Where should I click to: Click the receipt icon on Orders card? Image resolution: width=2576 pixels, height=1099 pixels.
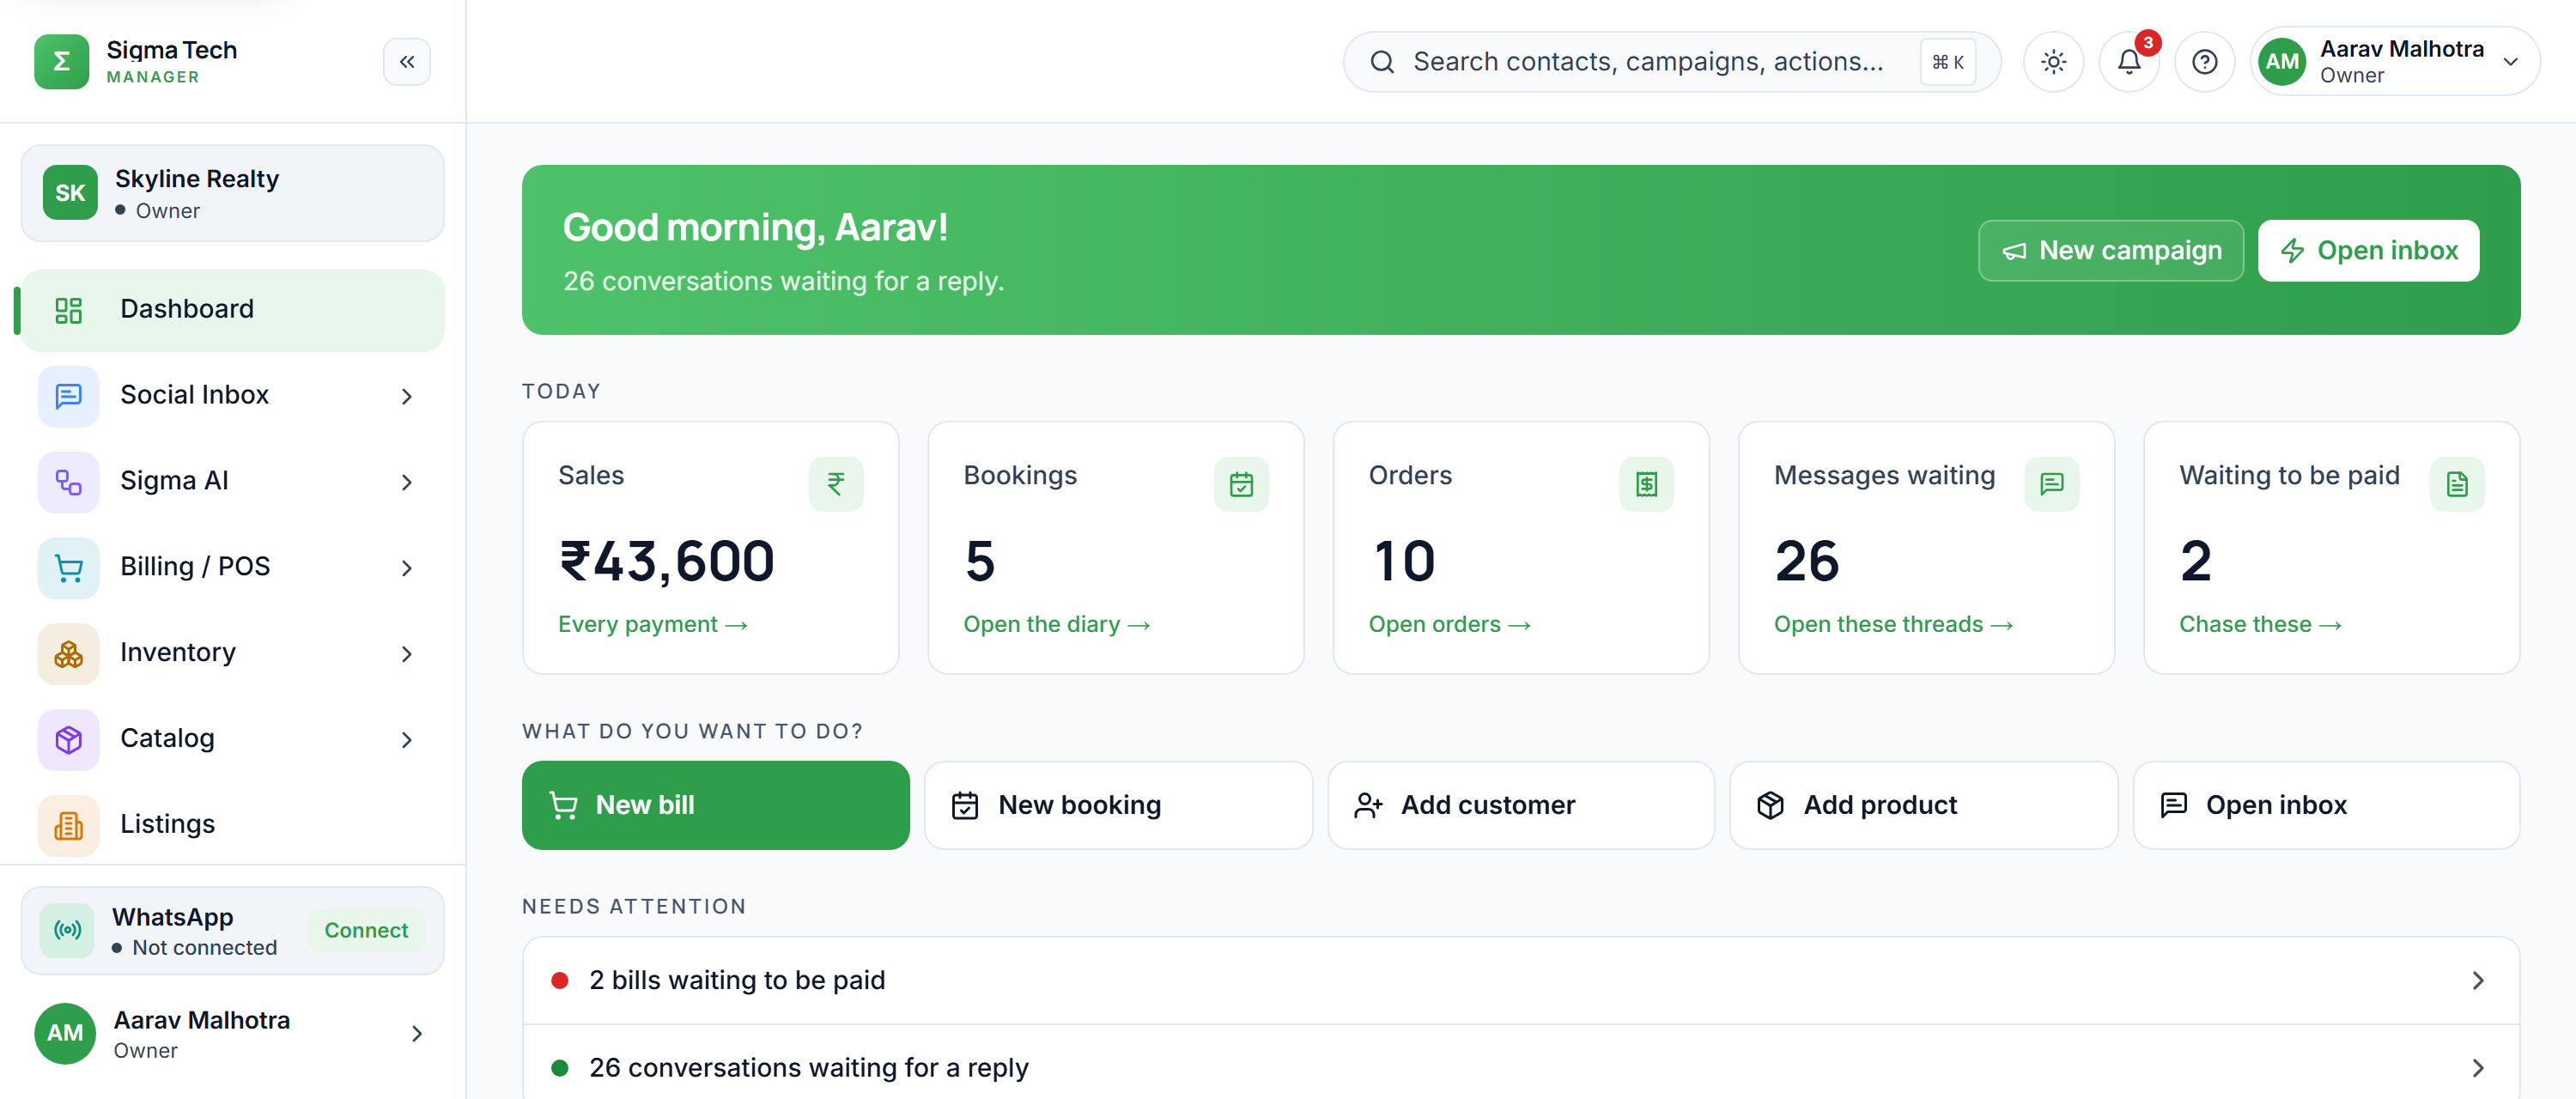click(x=1646, y=484)
